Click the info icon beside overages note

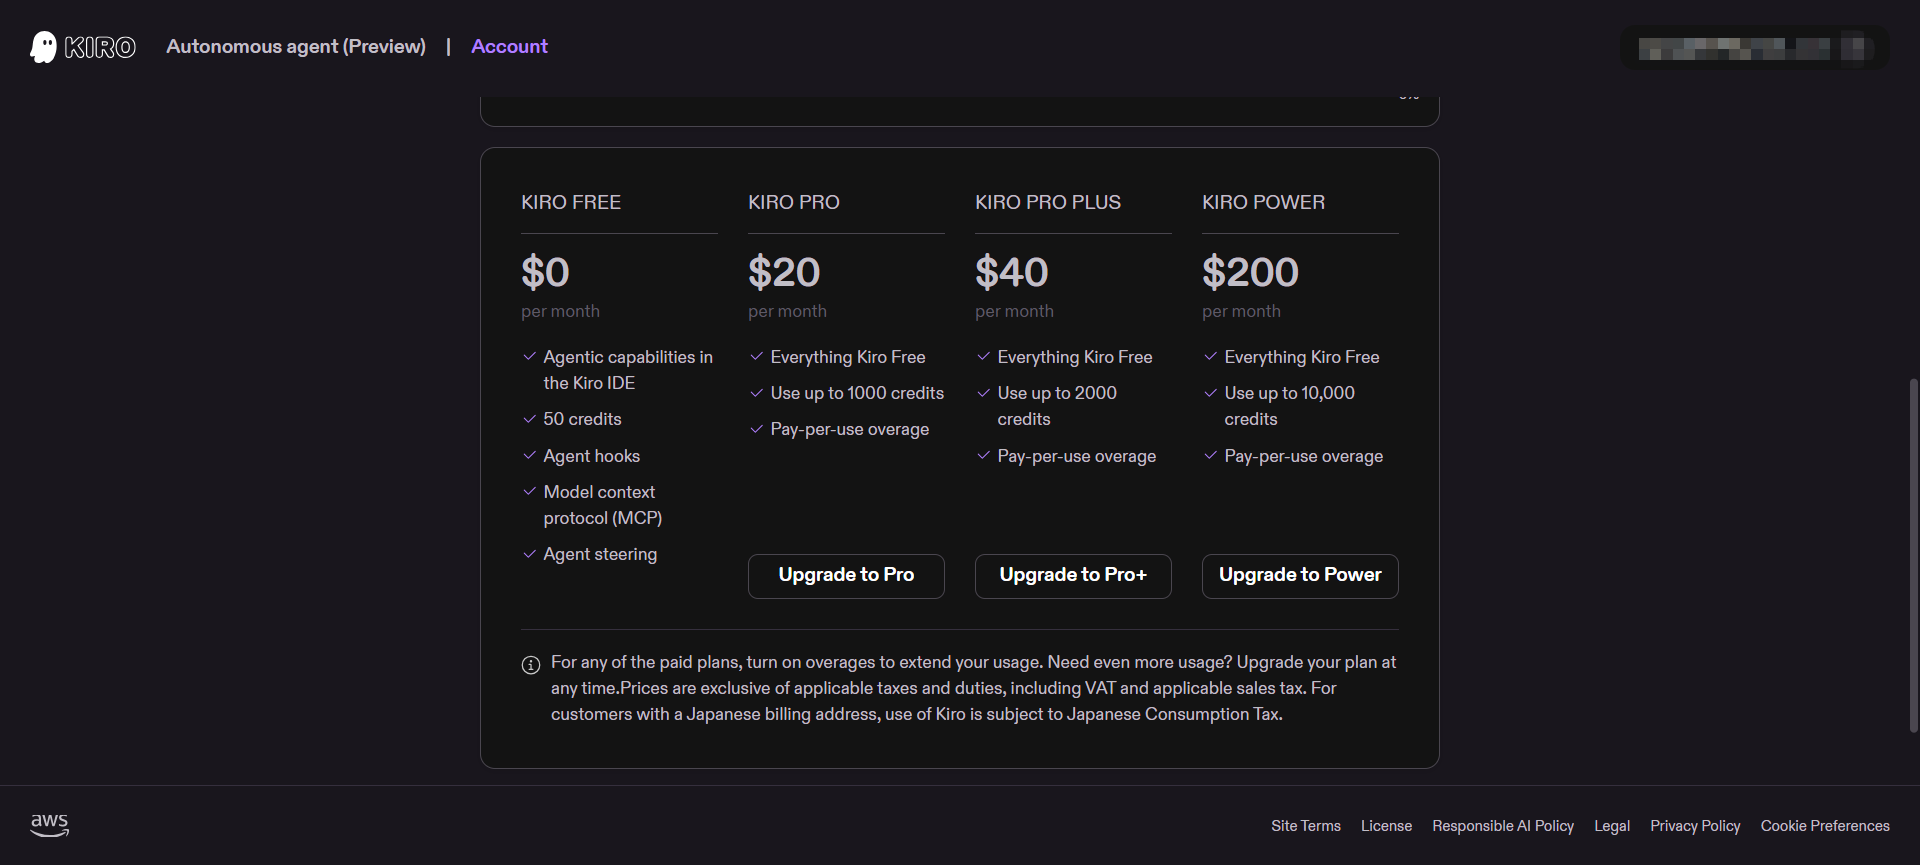[x=531, y=665]
